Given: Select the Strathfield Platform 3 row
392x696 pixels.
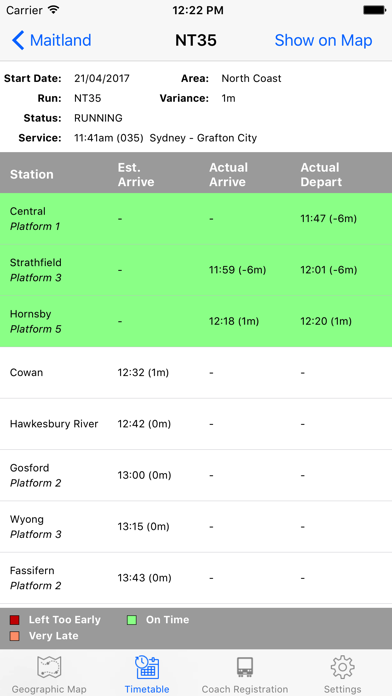Looking at the screenshot, I should click(196, 270).
